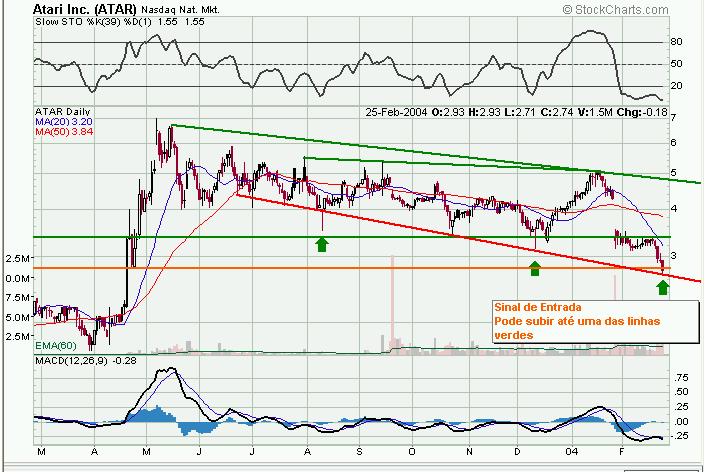Click the F month marker on time axis
The image size is (704, 472).
tap(622, 451)
